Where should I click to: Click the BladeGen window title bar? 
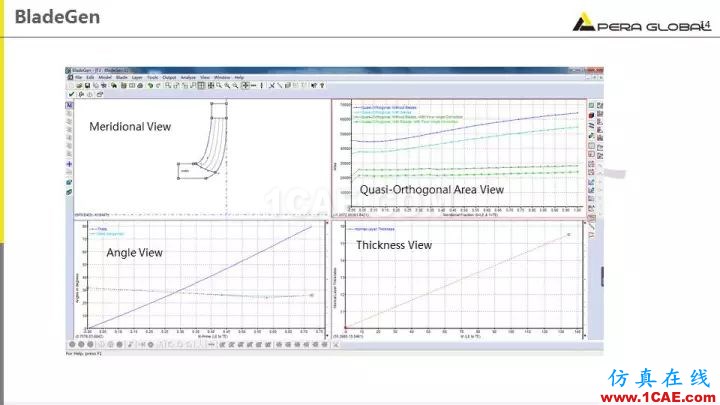tap(334, 70)
